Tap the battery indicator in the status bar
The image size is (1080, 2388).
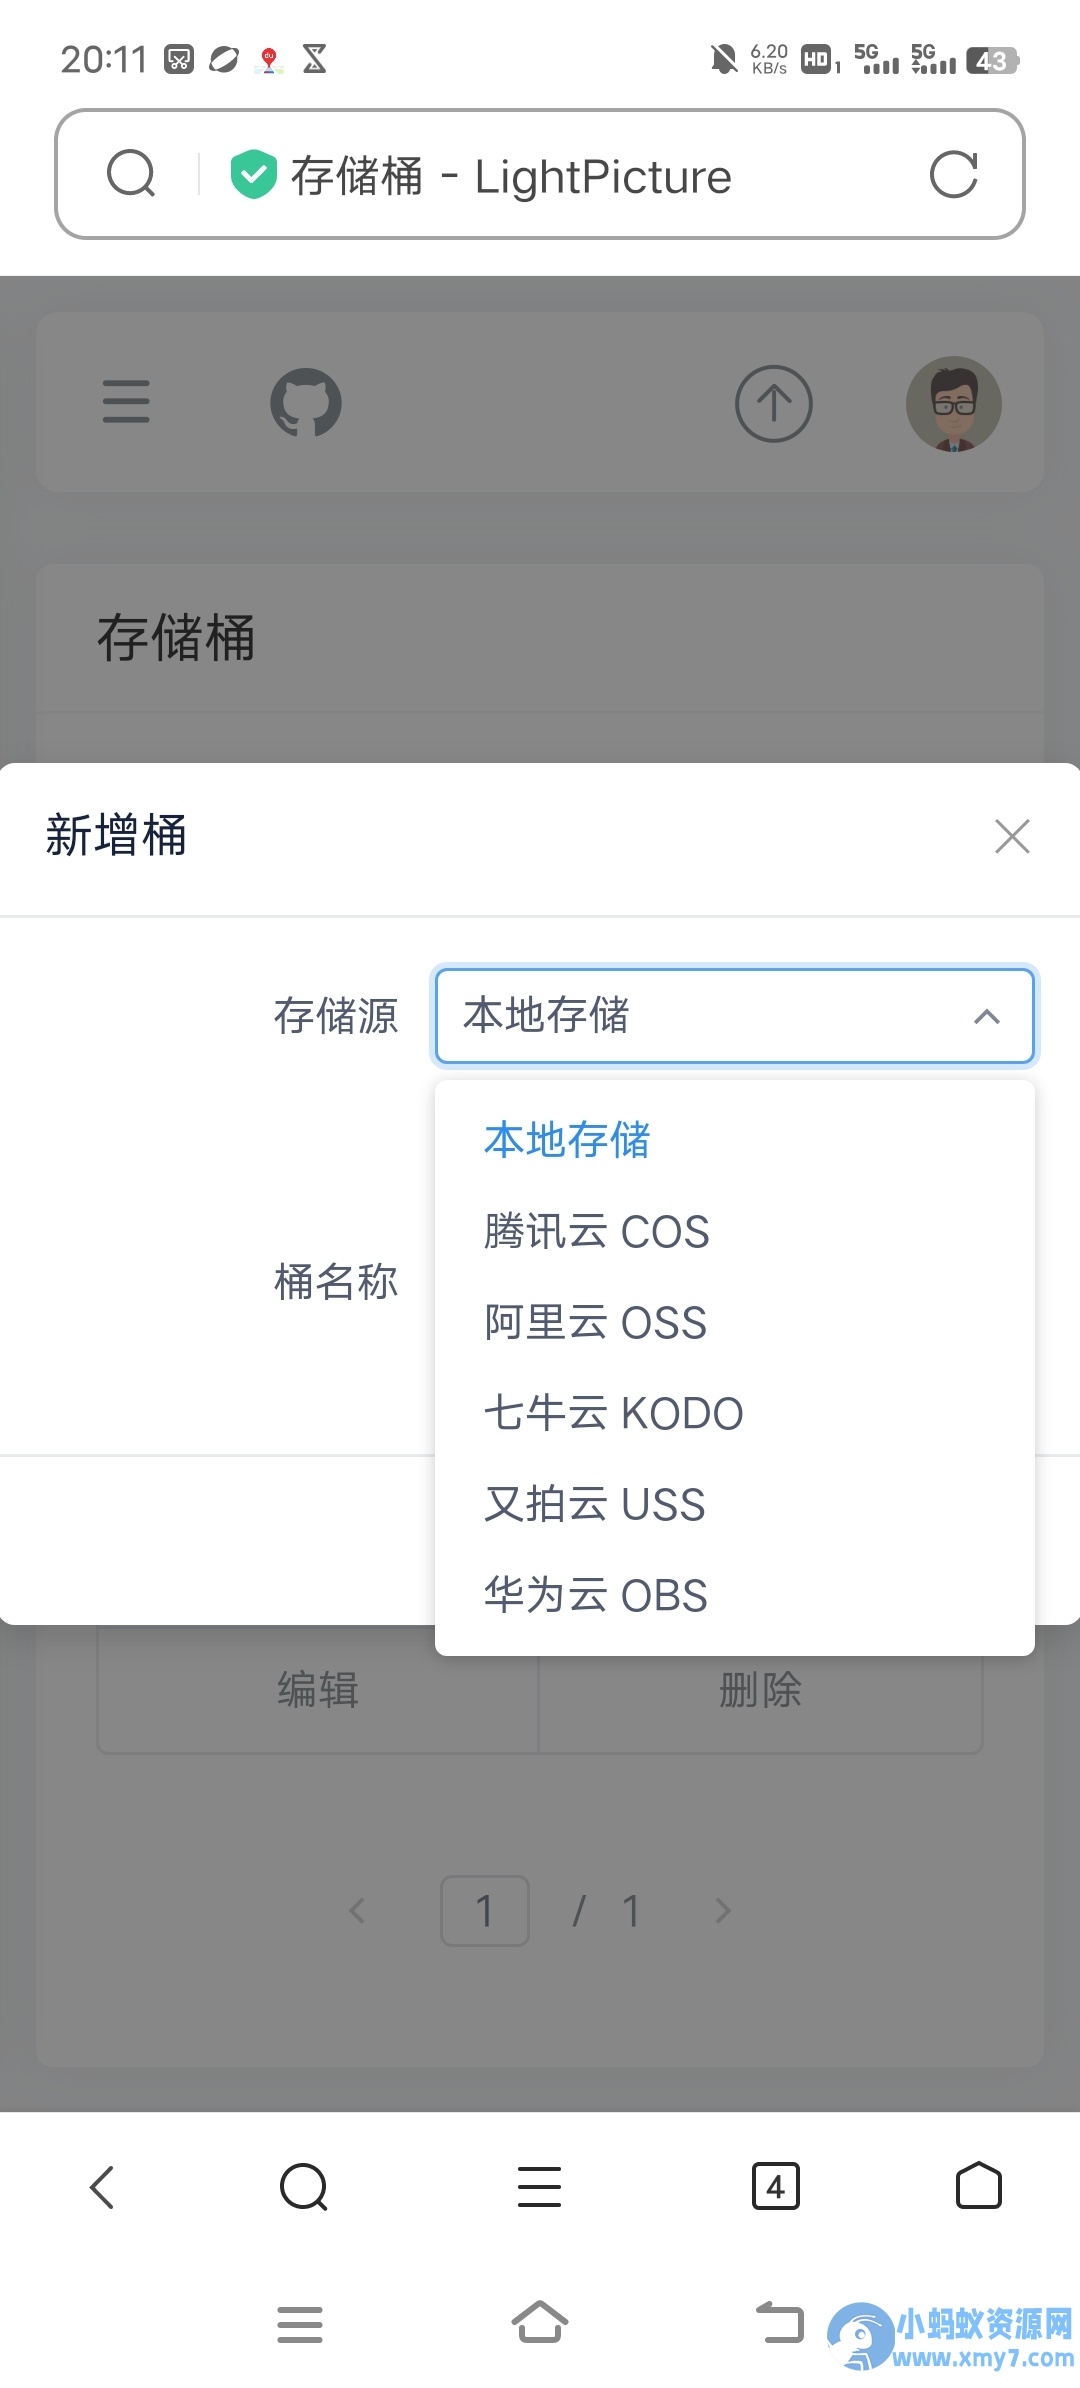992,61
